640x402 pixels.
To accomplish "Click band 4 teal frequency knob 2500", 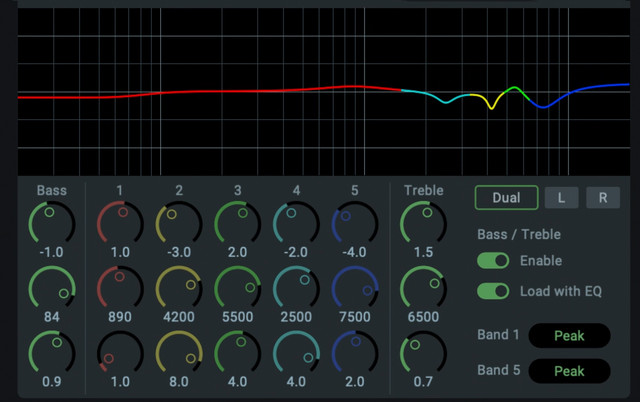I will 296,288.
